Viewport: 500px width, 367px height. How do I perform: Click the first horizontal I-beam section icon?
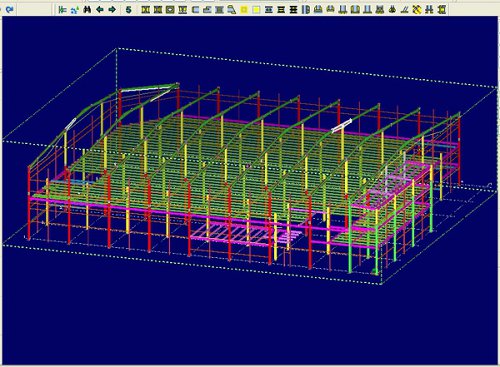[x=269, y=10]
